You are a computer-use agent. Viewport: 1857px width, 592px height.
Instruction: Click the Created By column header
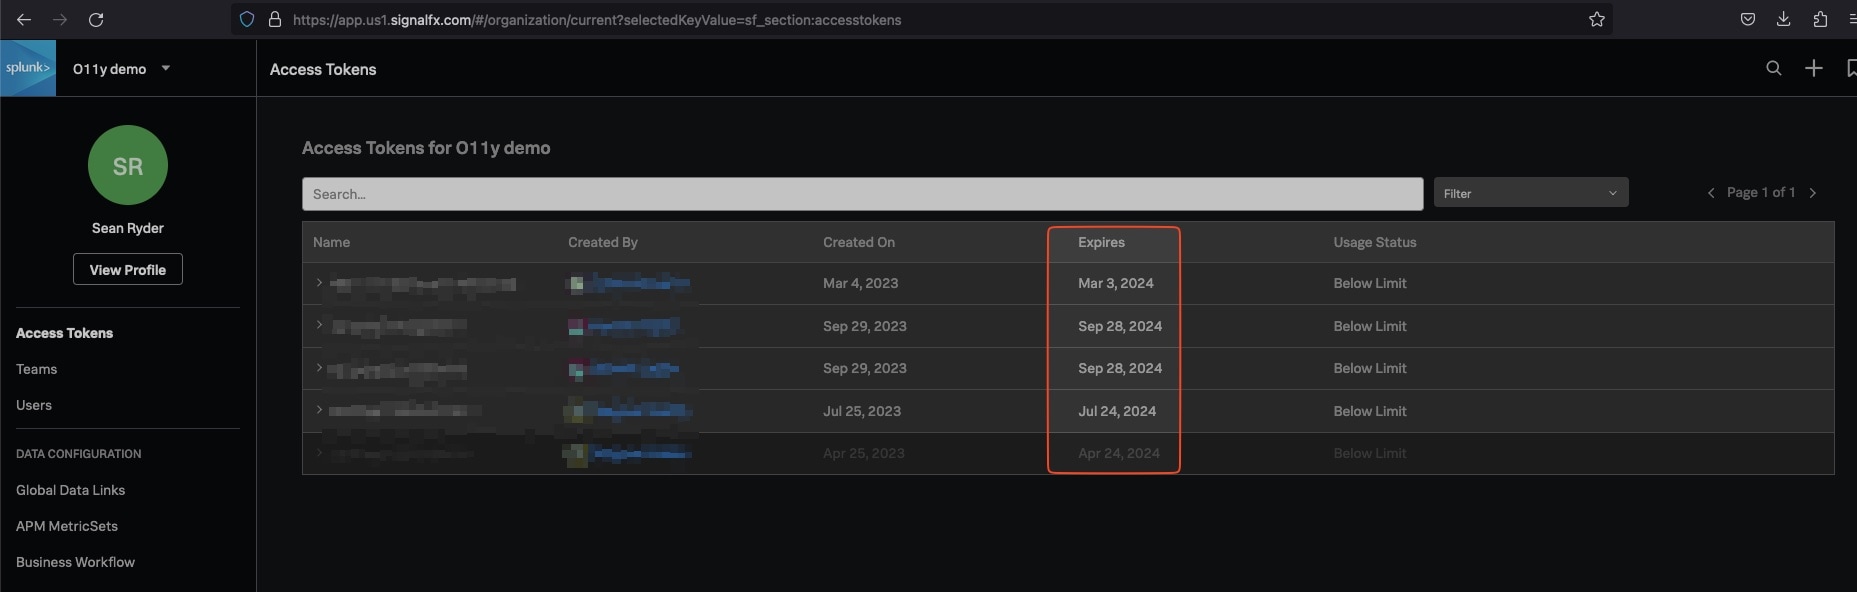pyautogui.click(x=603, y=242)
